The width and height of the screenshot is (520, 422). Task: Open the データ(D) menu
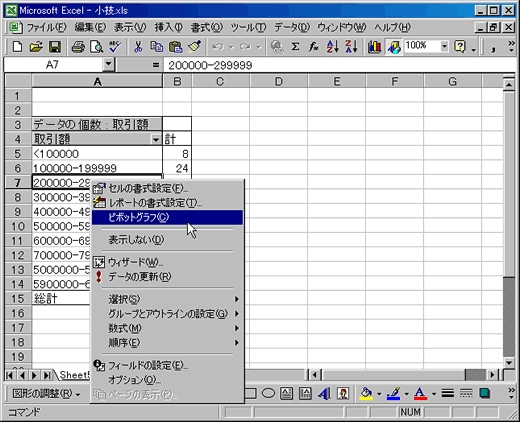click(292, 27)
